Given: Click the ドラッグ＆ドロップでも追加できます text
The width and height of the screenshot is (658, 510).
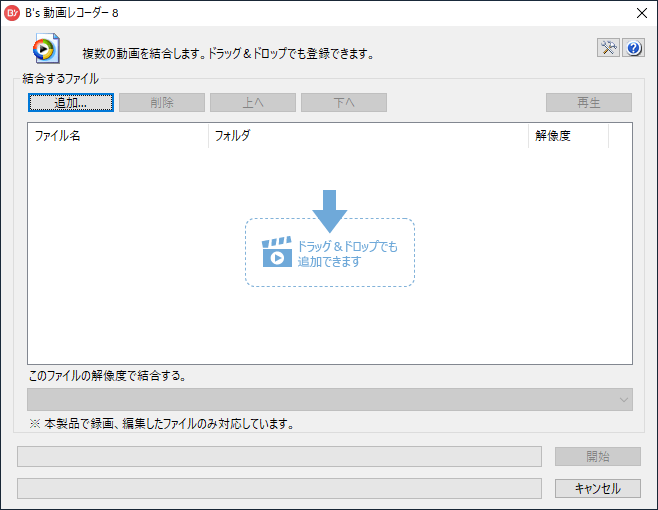Looking at the screenshot, I should point(347,254).
